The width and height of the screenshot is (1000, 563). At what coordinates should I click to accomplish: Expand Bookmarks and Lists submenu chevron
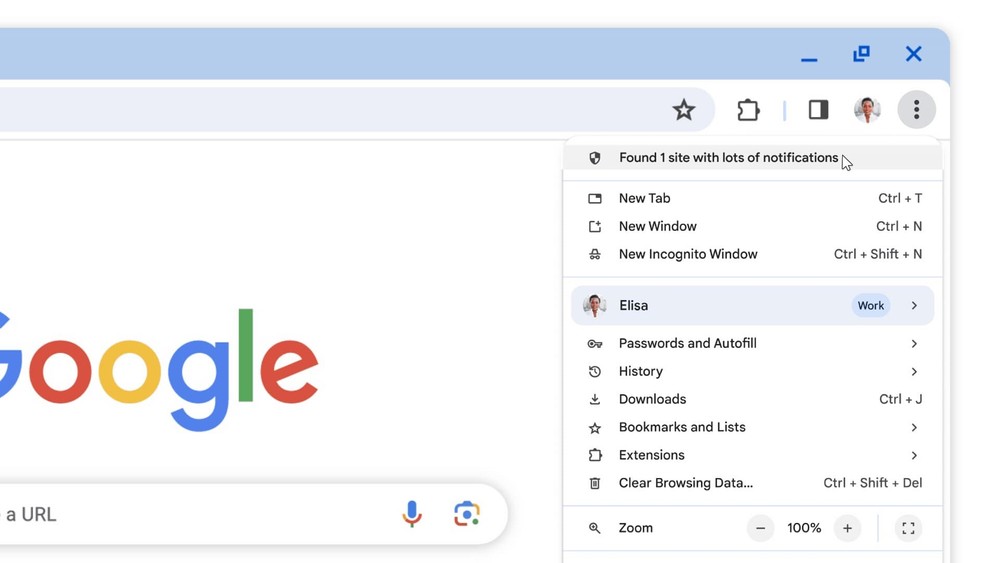pos(914,428)
